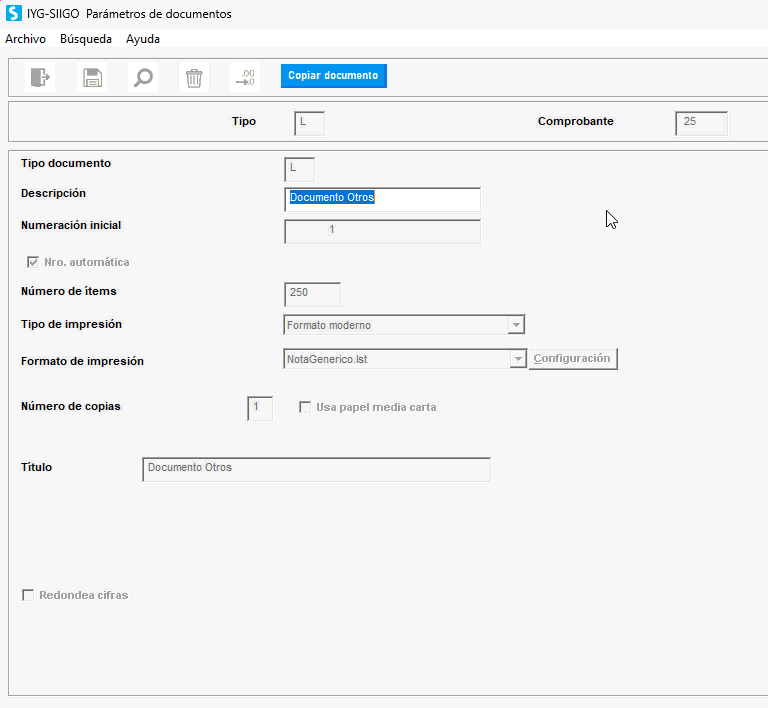Select the Número de ítems field
Viewport: 768px width, 708px height.
(x=312, y=294)
